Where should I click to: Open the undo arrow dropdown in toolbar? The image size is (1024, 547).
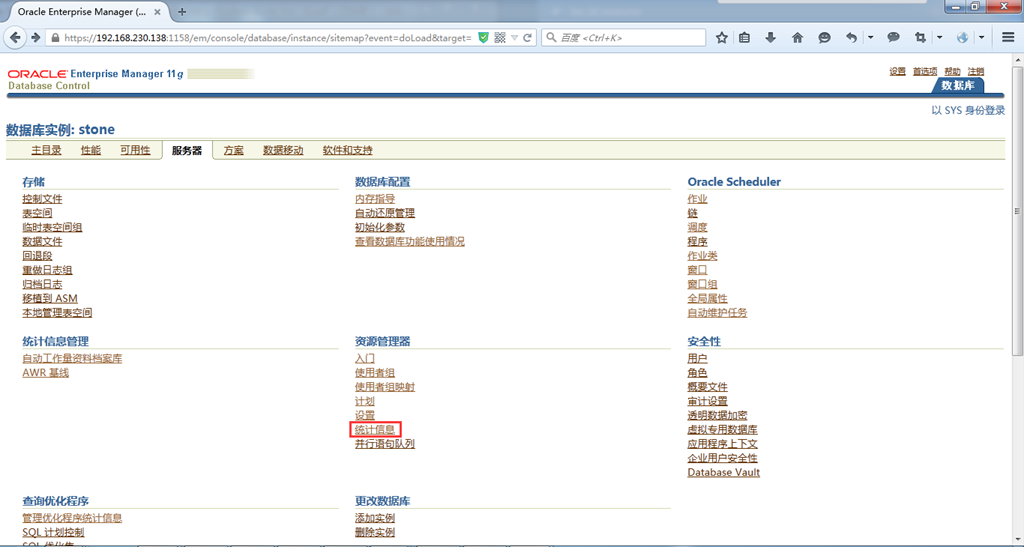(871, 38)
